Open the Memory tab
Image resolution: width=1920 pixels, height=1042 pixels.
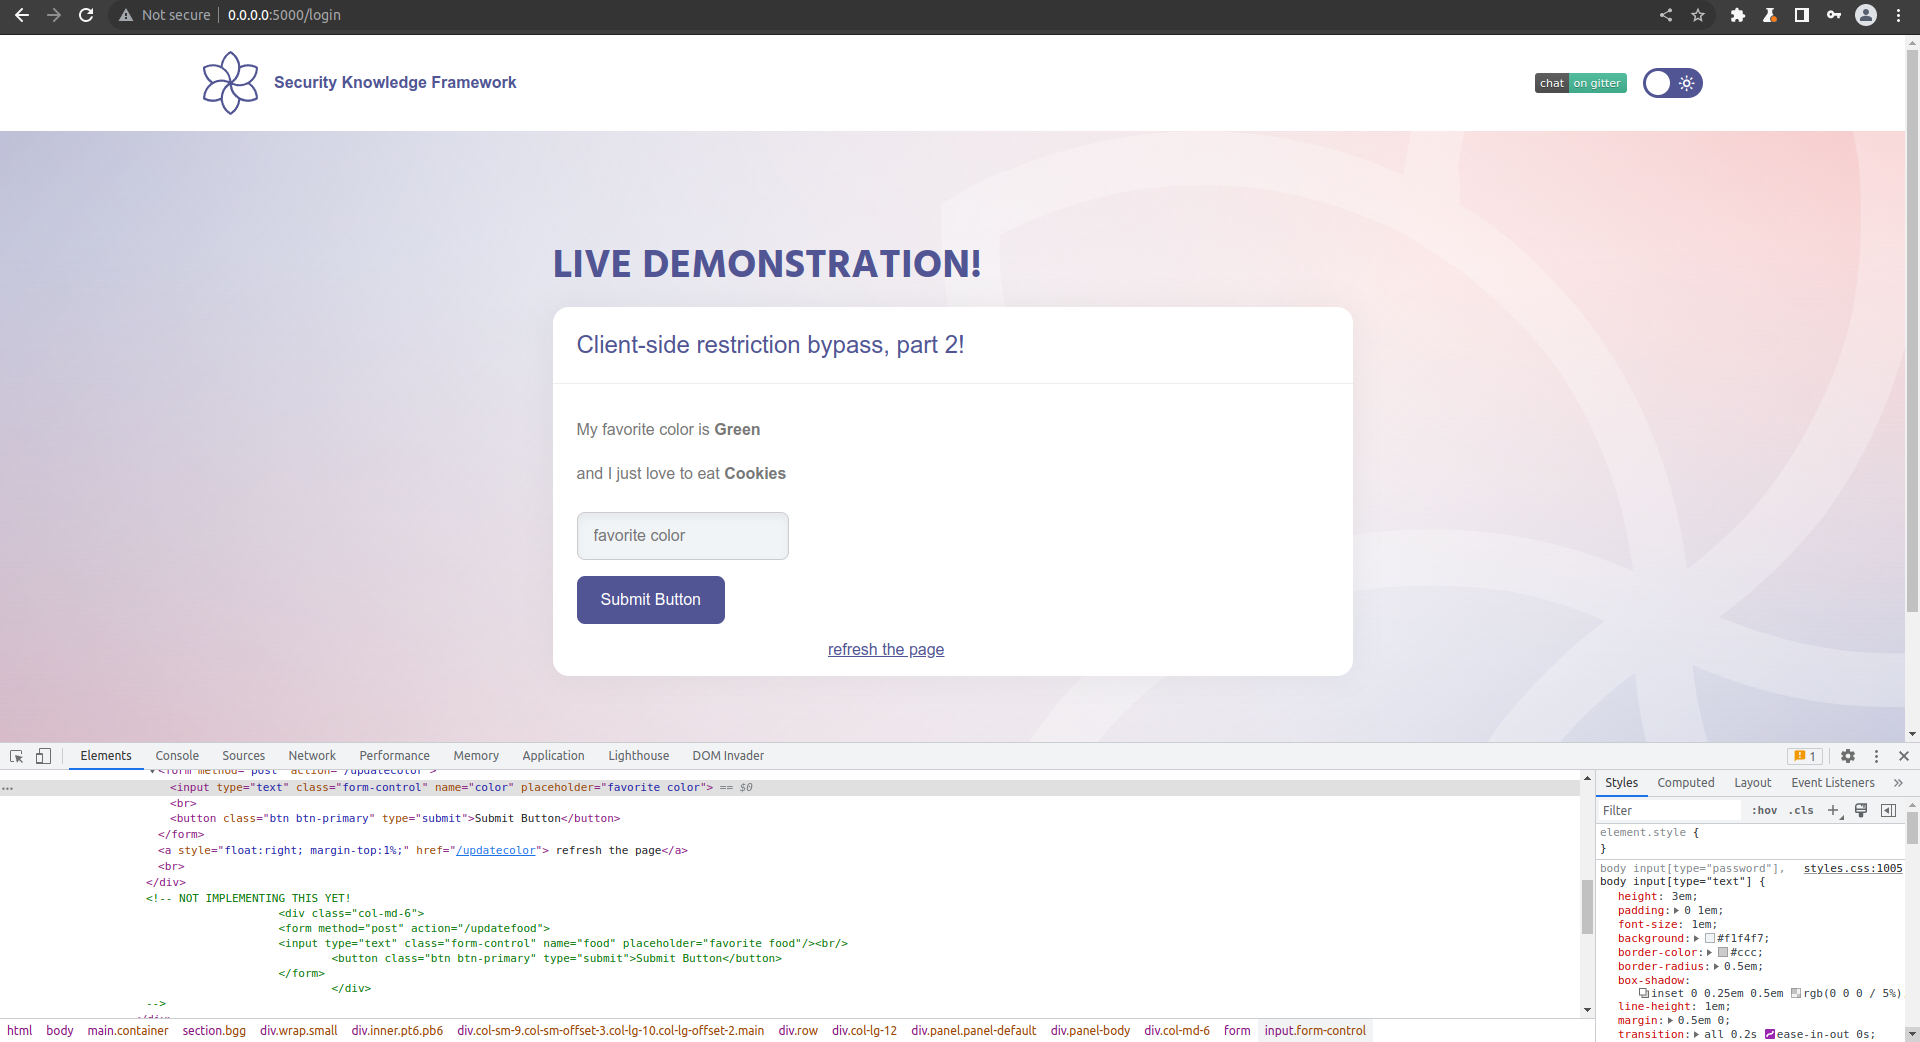476,756
